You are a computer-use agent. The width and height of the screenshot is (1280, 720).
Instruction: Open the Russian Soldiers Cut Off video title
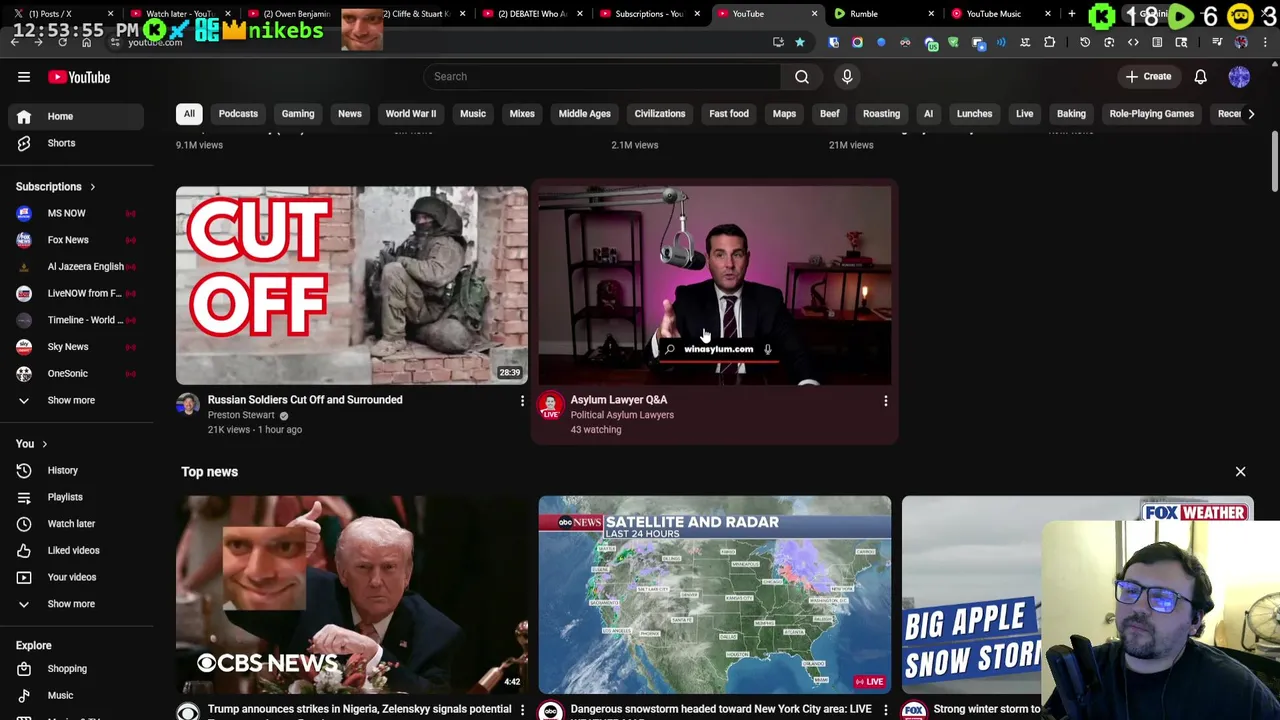[x=305, y=400]
